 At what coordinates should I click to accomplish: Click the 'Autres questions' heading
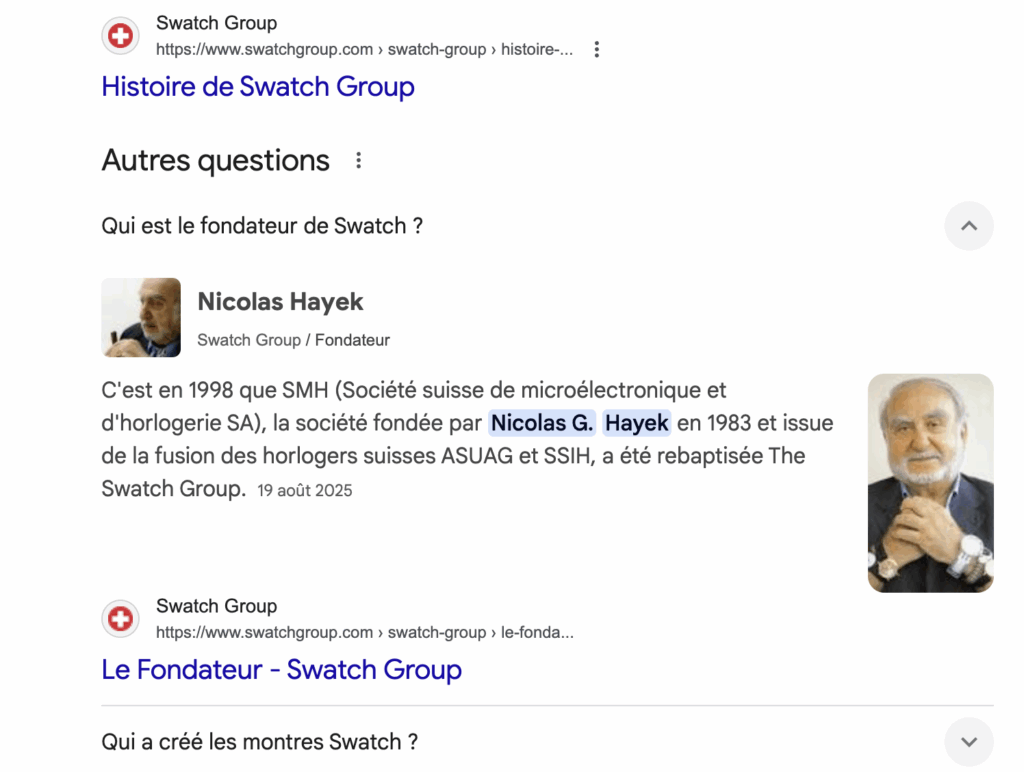point(216,161)
